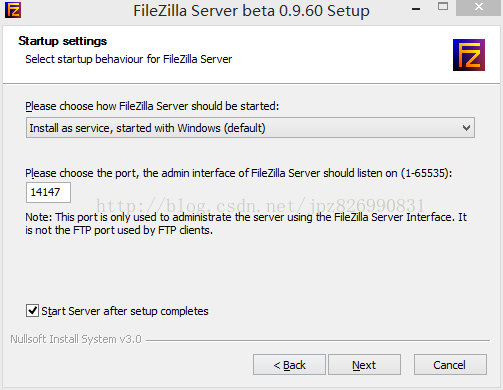Click the admin interface port label
The image size is (503, 390).
tap(239, 173)
